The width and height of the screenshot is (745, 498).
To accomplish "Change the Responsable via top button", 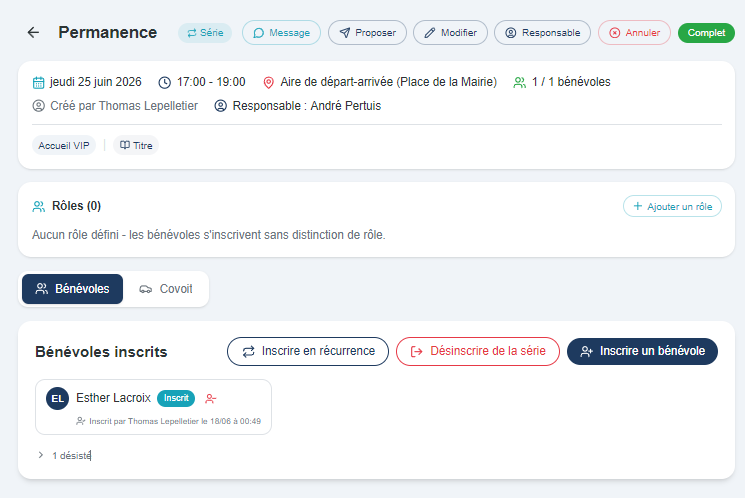I will point(543,33).
